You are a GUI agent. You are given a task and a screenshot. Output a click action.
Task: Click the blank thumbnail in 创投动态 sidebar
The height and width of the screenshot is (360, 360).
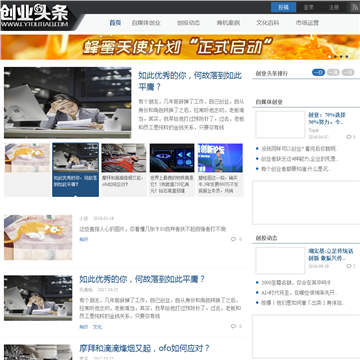point(280,260)
